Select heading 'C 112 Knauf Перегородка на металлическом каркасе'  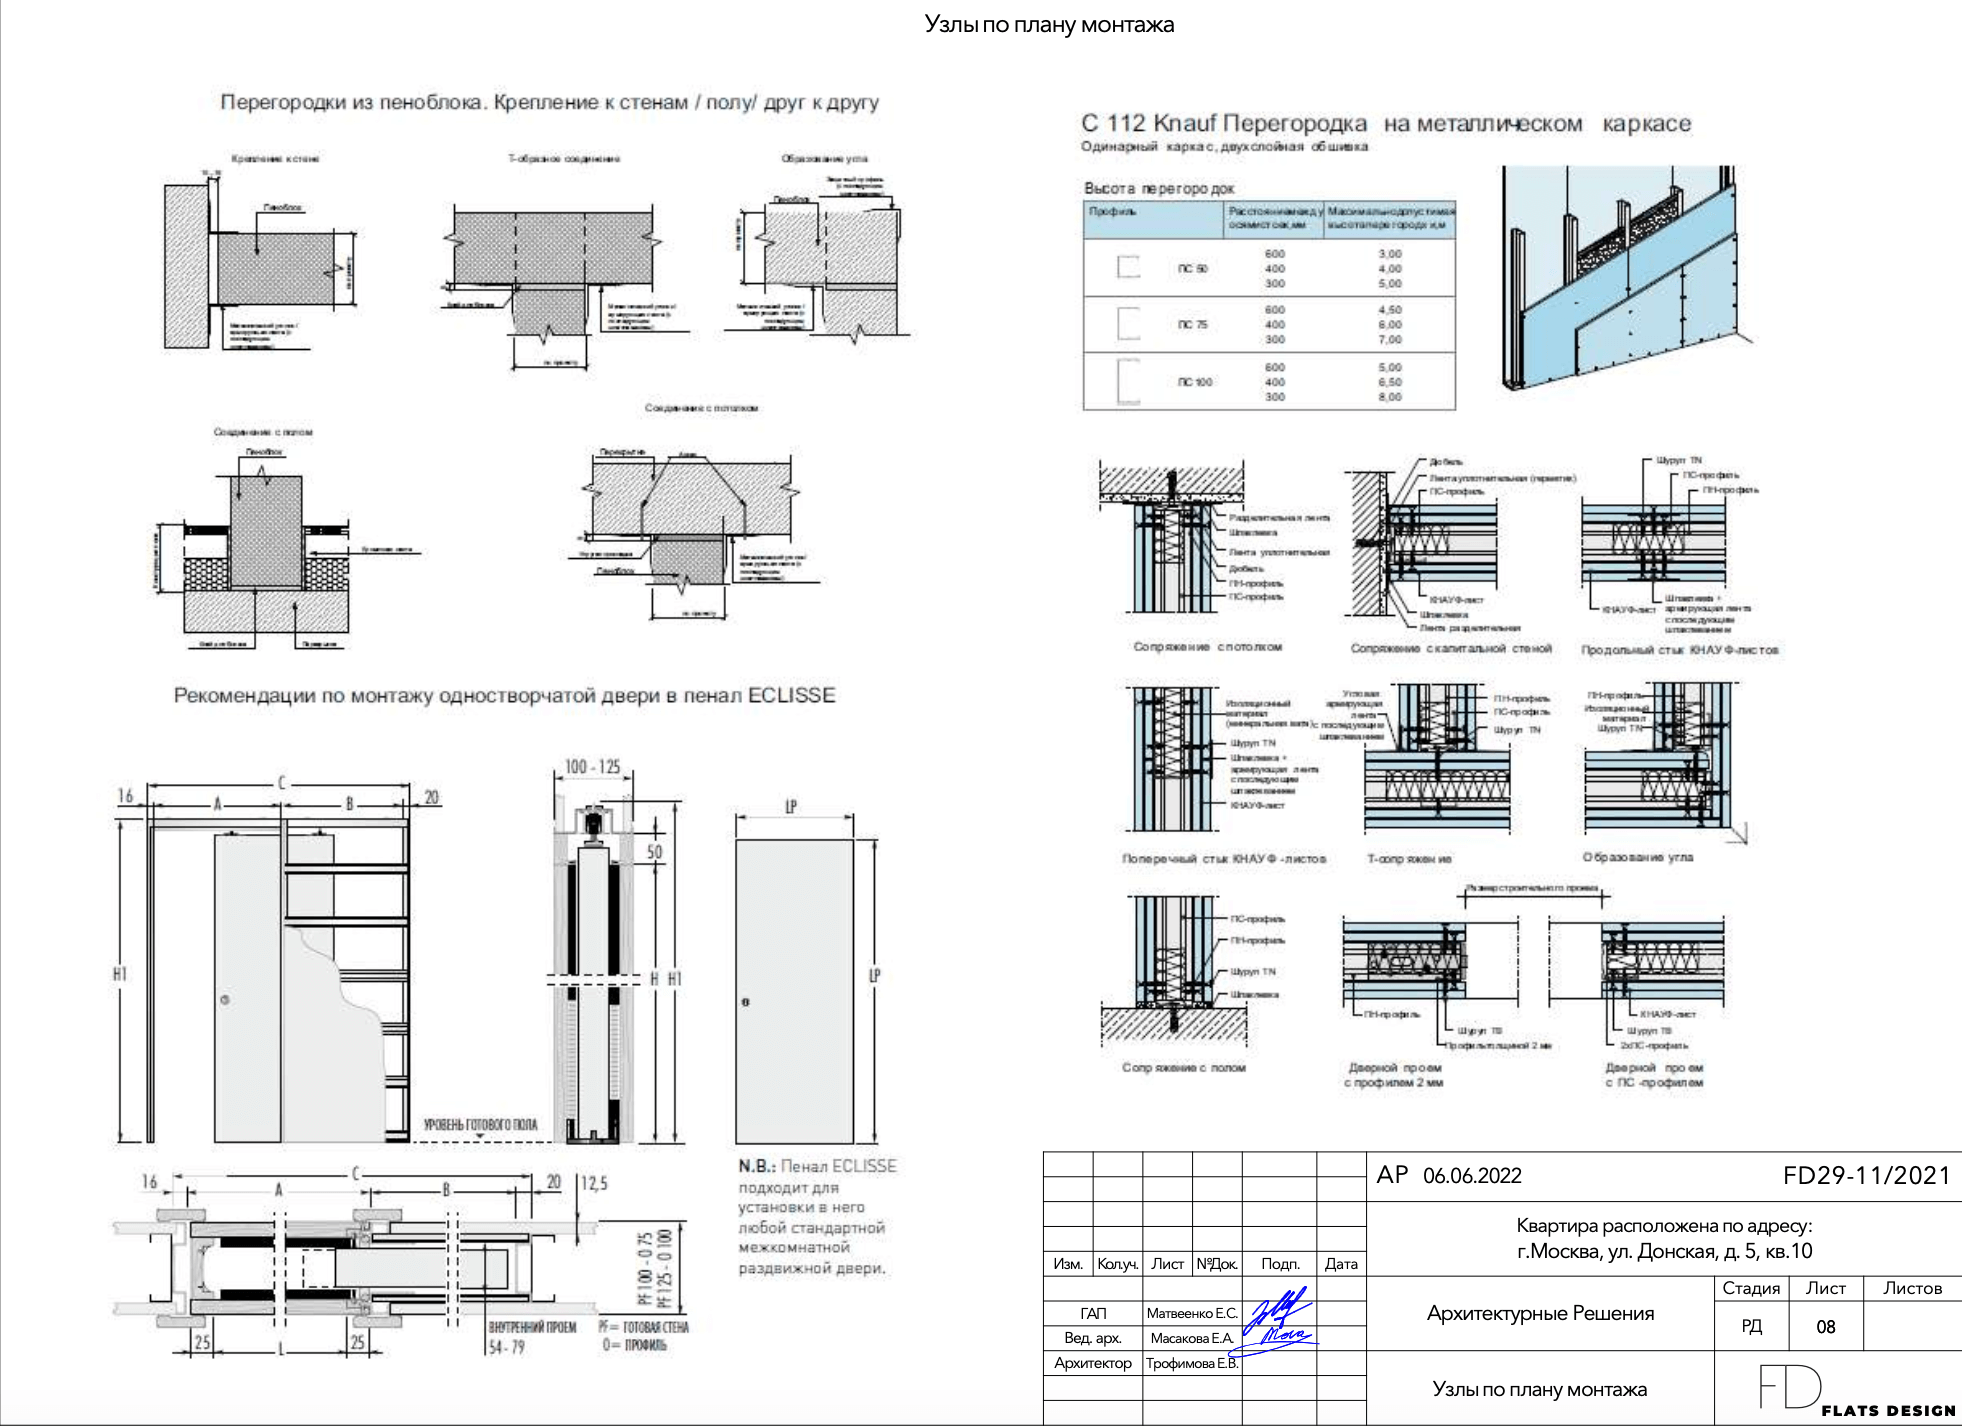pyautogui.click(x=1386, y=123)
